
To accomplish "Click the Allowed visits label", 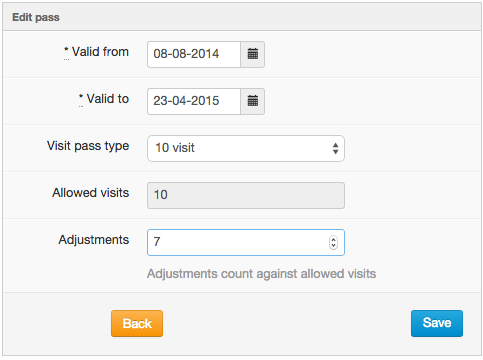I will [x=91, y=193].
